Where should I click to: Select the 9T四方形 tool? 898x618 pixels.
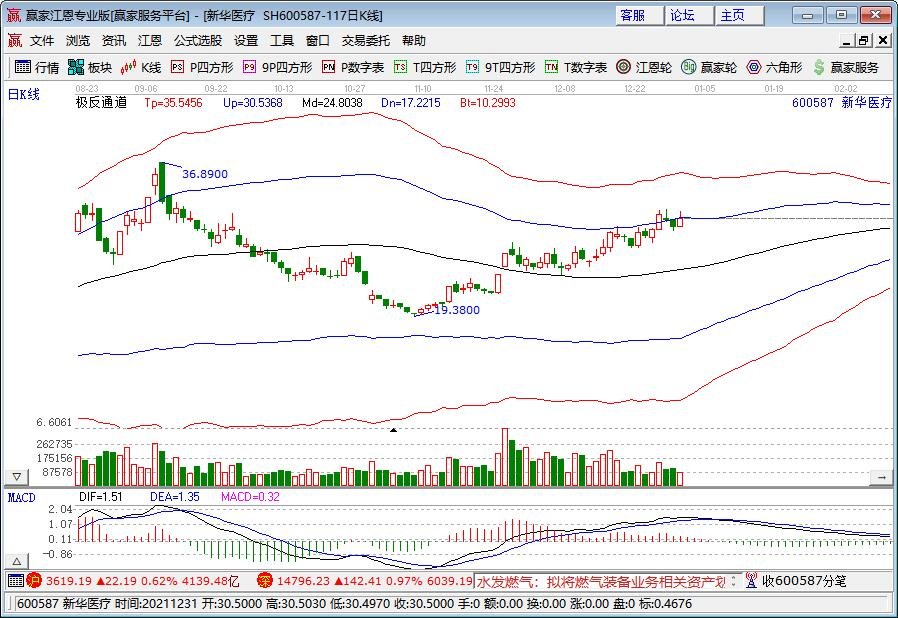(500, 68)
